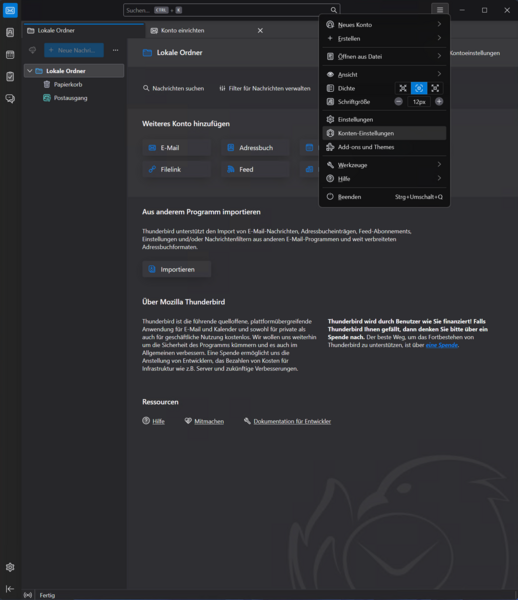Click Nachrichten suchen link
Viewport: 518px width, 600px height.
pos(173,88)
